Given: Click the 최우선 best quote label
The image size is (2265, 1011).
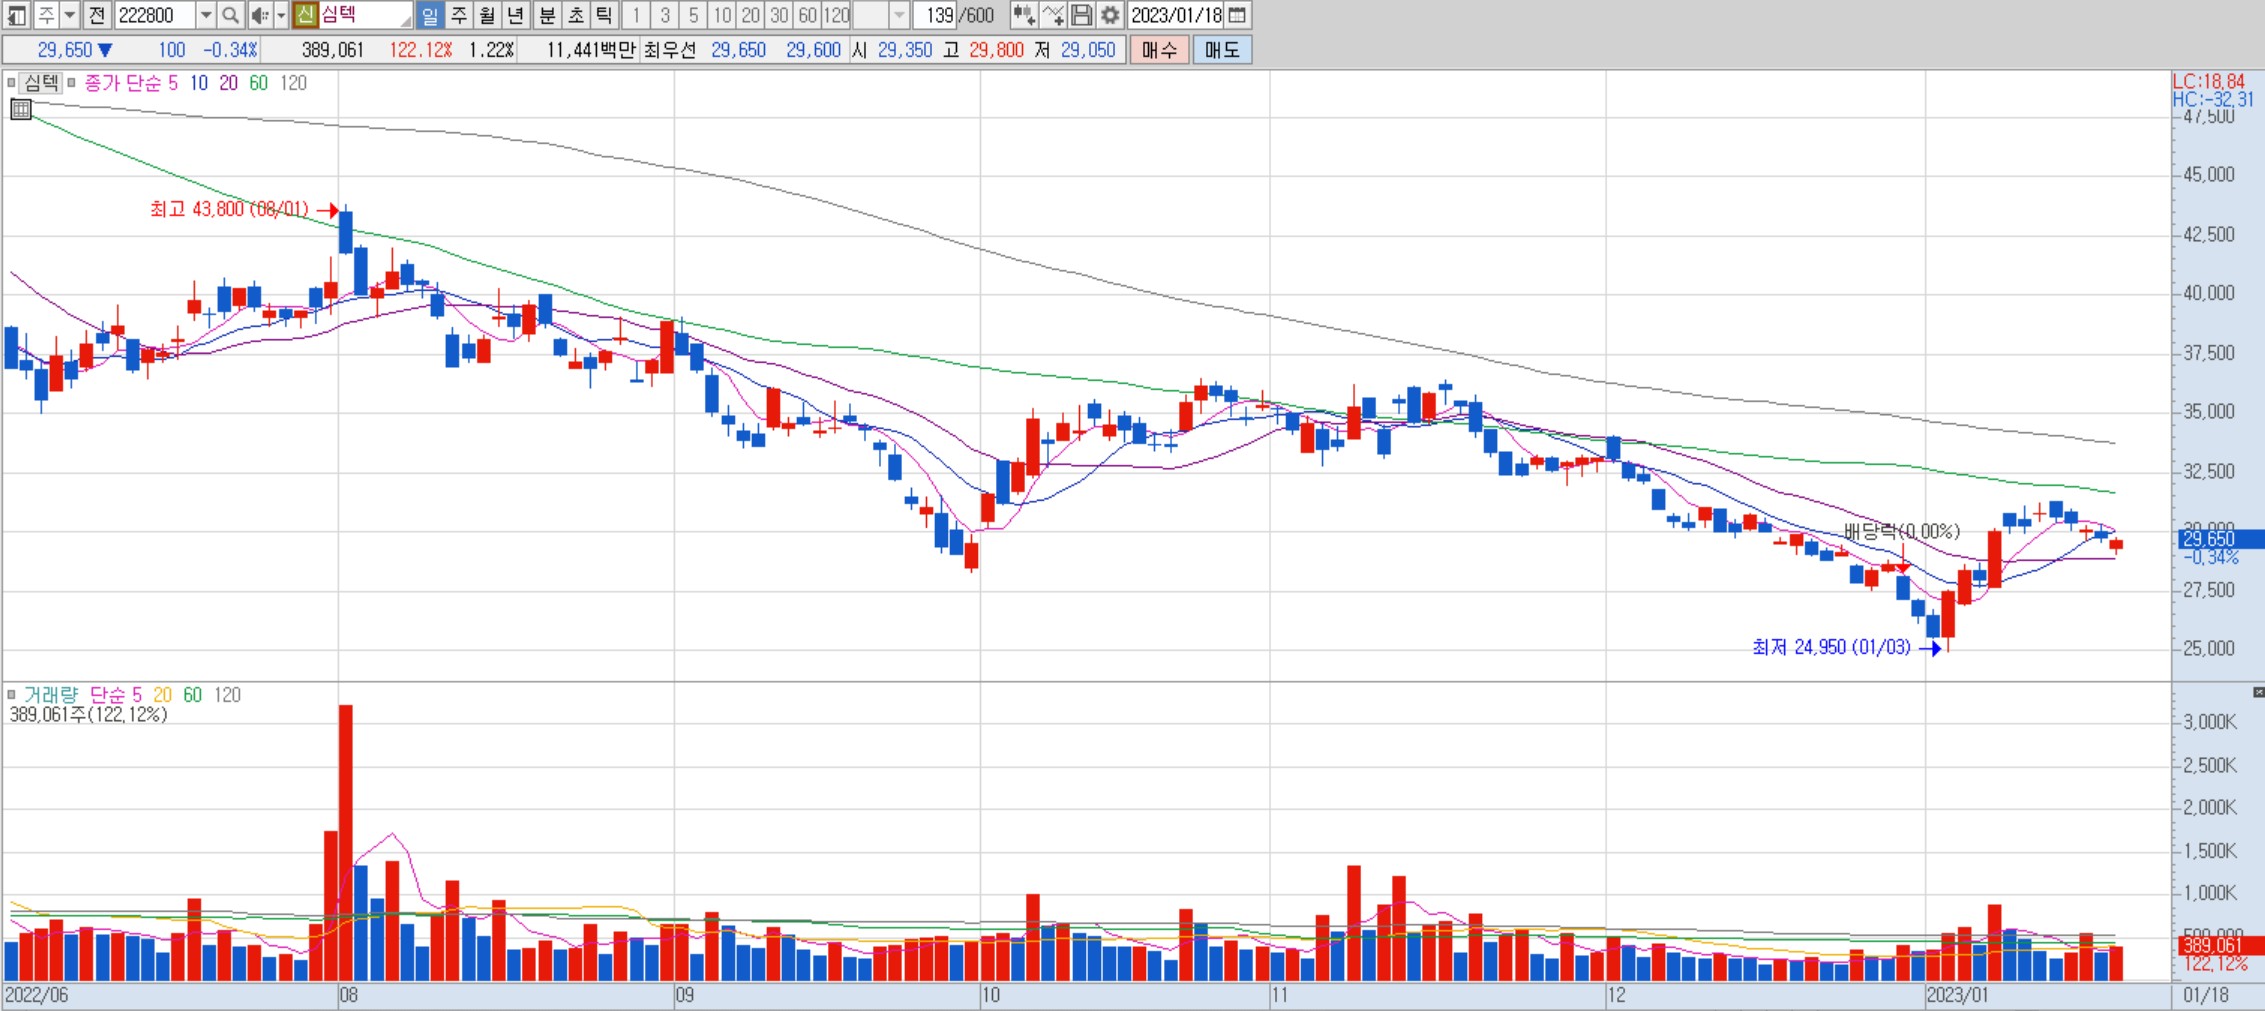Looking at the screenshot, I should [x=669, y=50].
